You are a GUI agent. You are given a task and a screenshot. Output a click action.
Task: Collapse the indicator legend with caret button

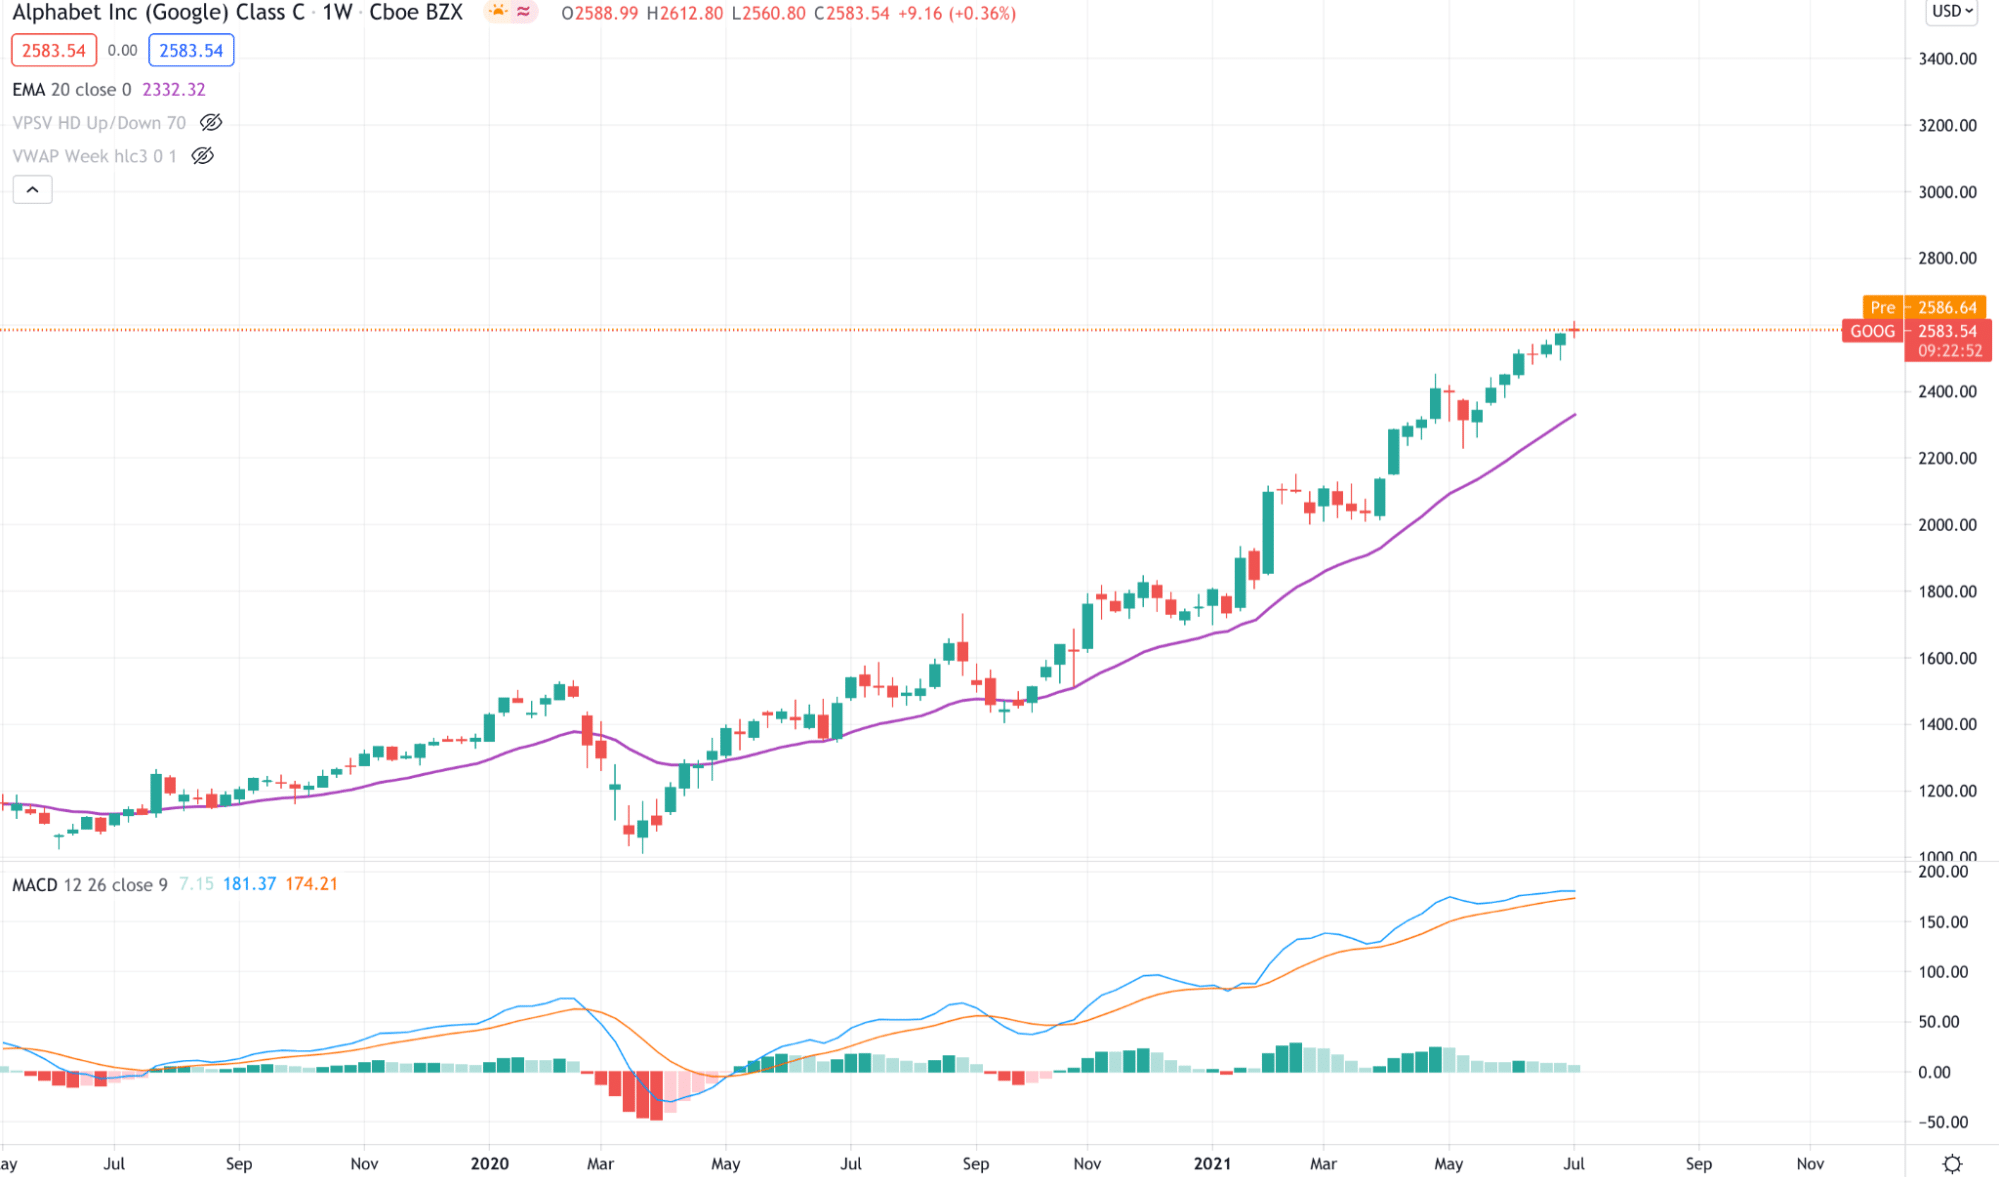[32, 190]
